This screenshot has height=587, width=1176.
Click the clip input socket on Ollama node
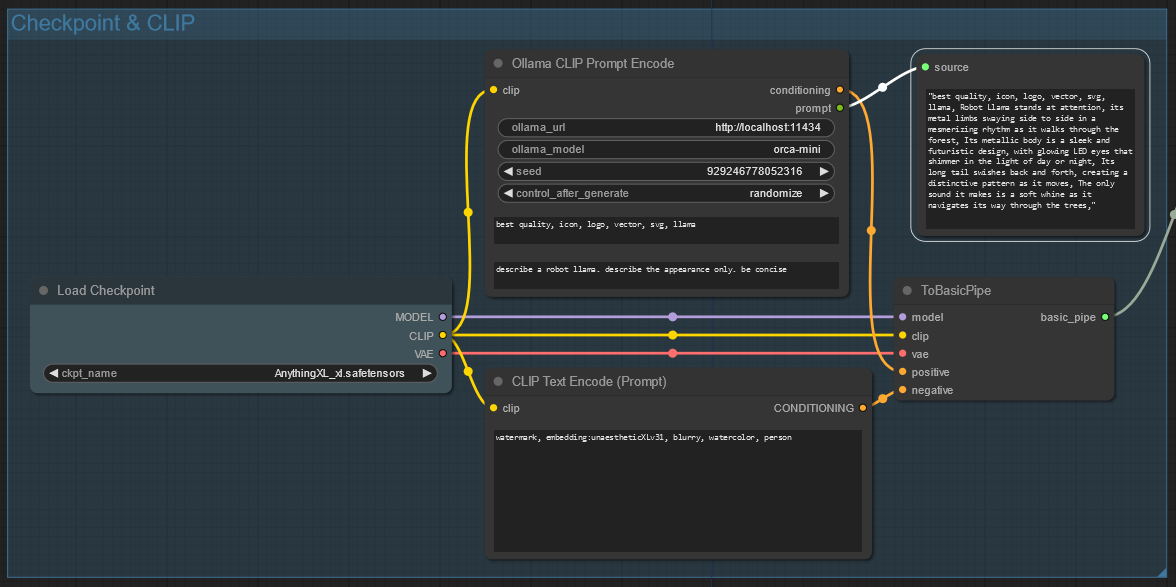pyautogui.click(x=493, y=90)
